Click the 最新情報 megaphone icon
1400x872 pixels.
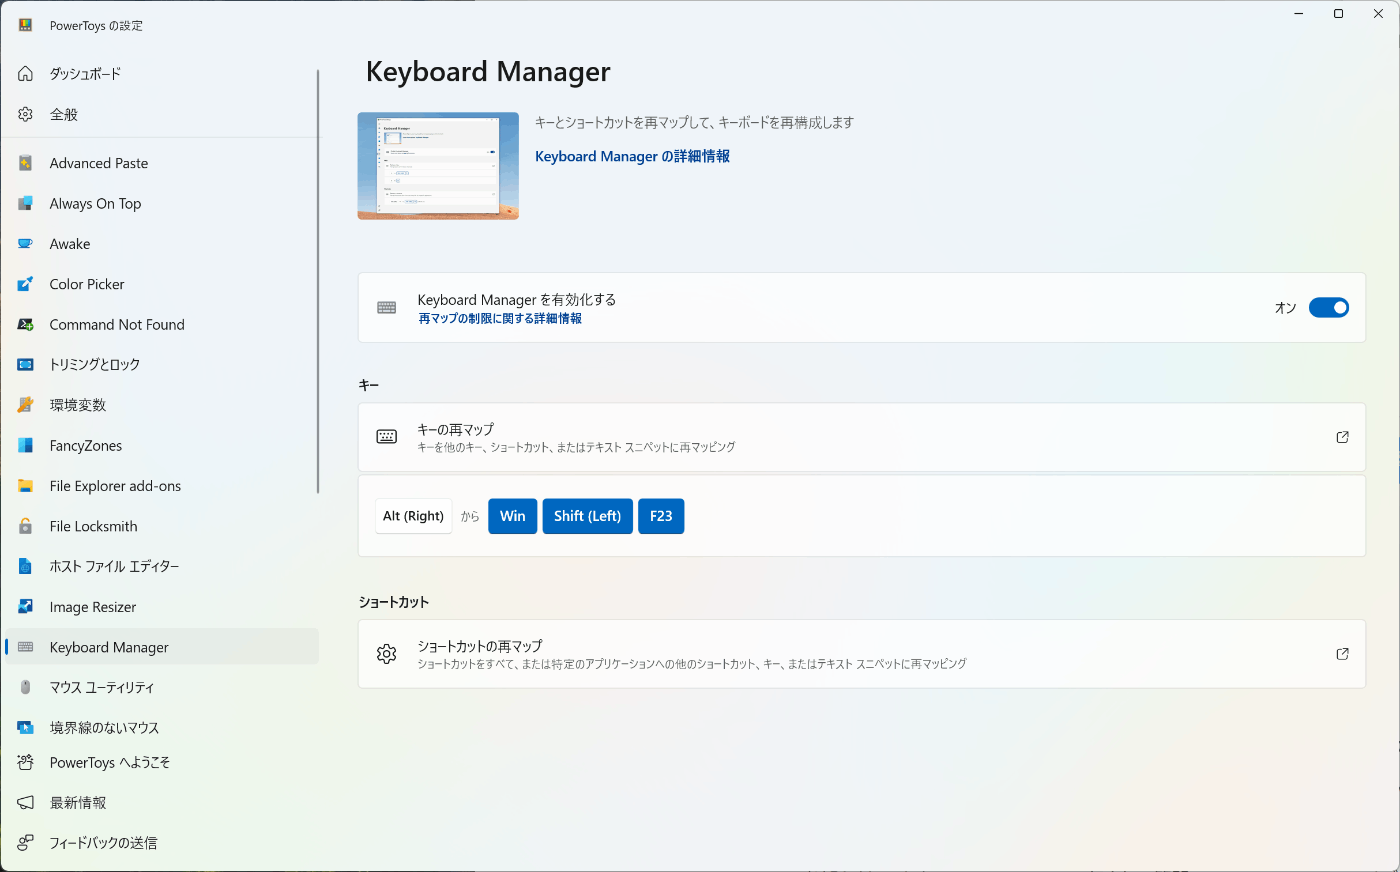pyautogui.click(x=26, y=802)
